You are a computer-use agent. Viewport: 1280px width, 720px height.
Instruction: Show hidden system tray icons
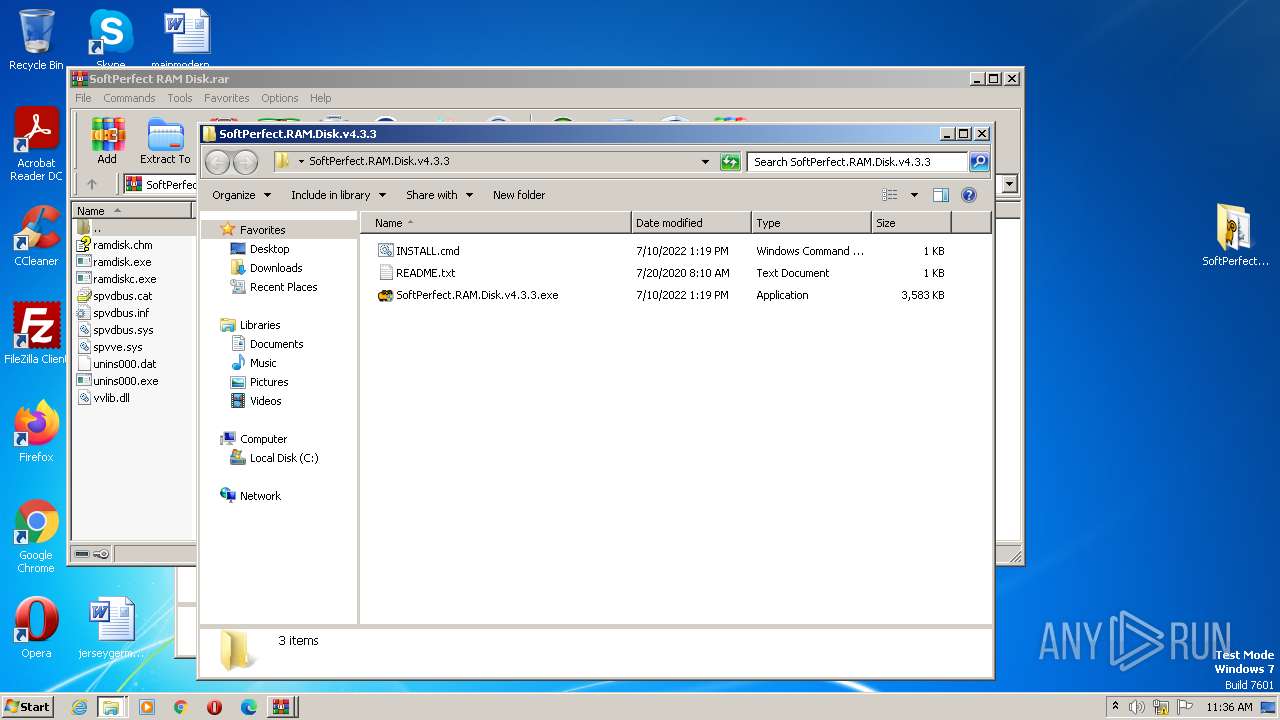tap(1115, 707)
